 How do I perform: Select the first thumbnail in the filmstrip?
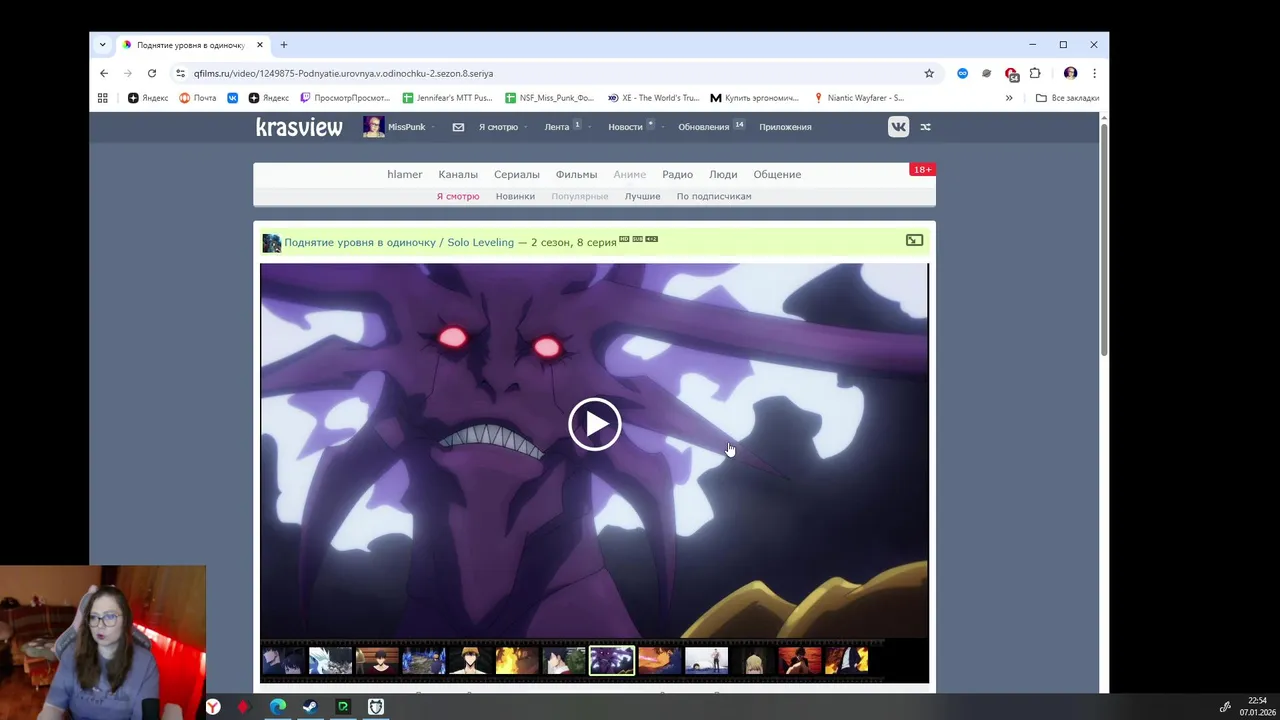(x=282, y=660)
